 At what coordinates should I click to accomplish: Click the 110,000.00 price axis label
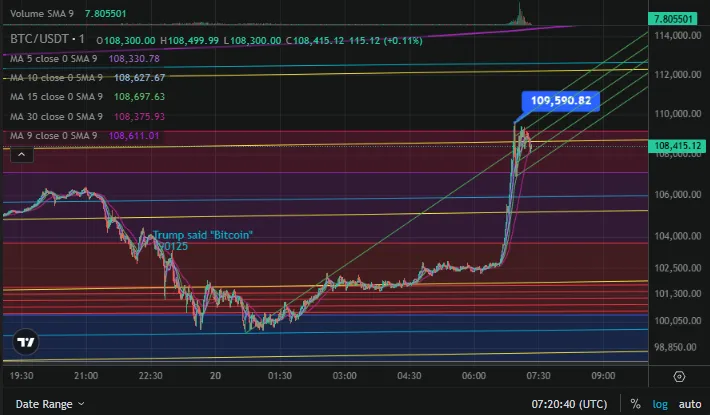tap(677, 114)
